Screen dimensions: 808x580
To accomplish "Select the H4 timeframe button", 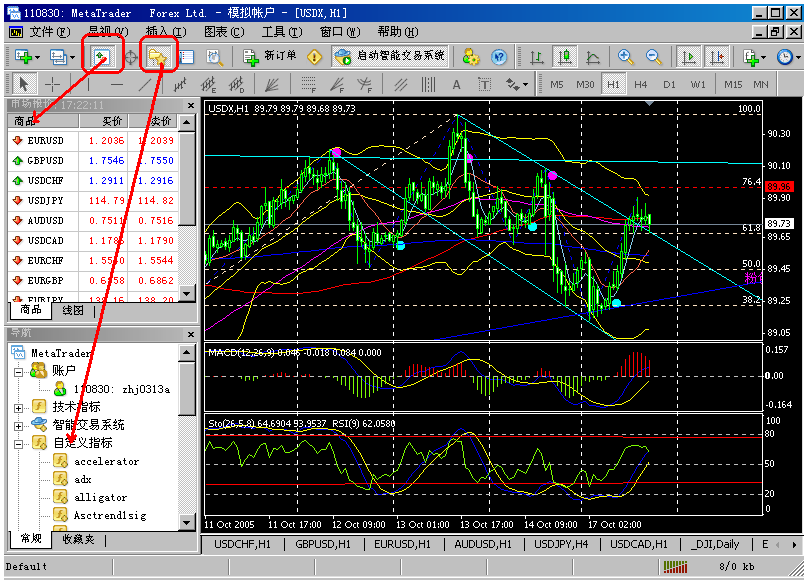I will [x=641, y=85].
